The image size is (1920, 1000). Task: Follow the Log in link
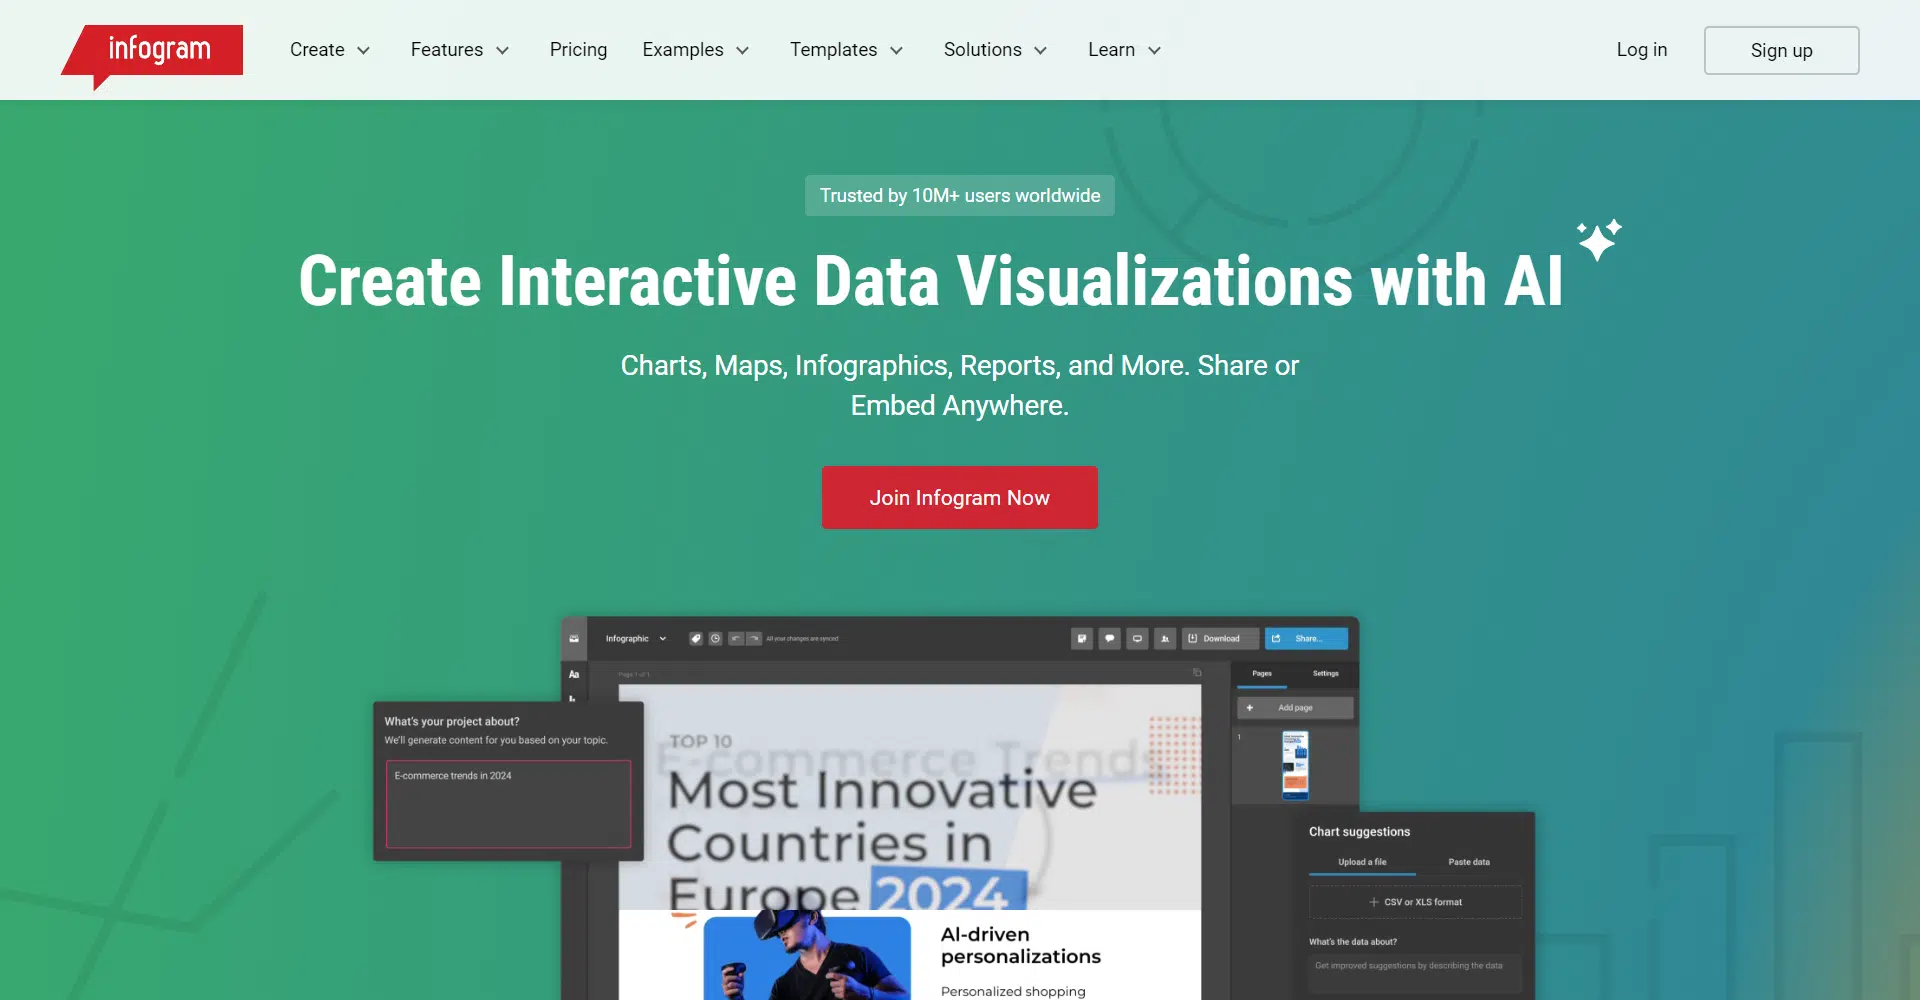pos(1641,50)
